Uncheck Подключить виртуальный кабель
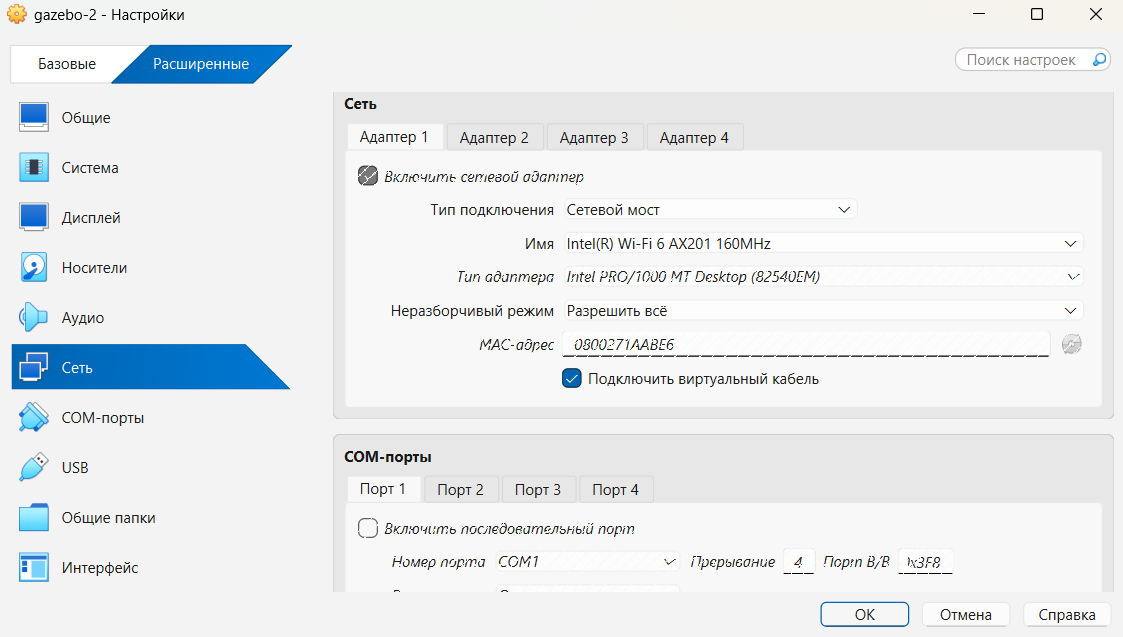 [572, 378]
